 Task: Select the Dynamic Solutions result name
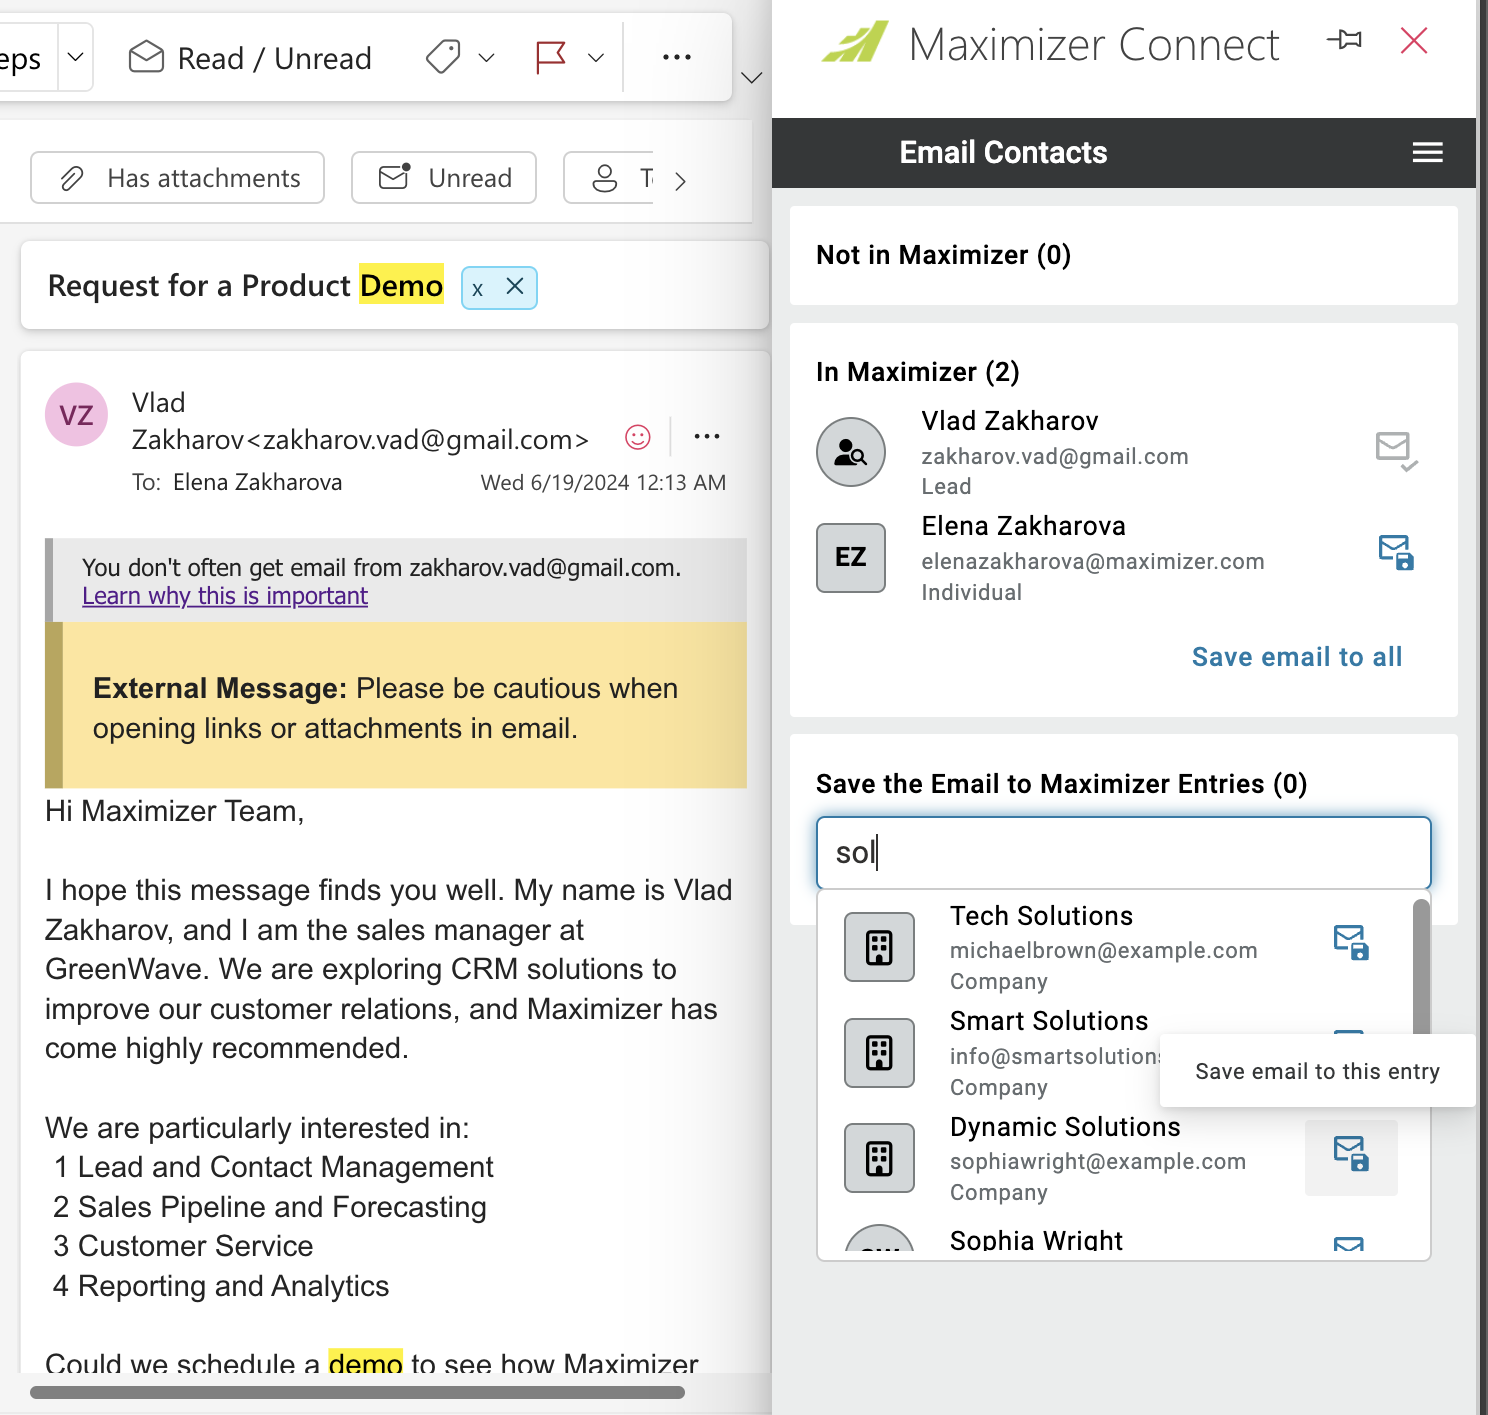[x=1065, y=1127]
